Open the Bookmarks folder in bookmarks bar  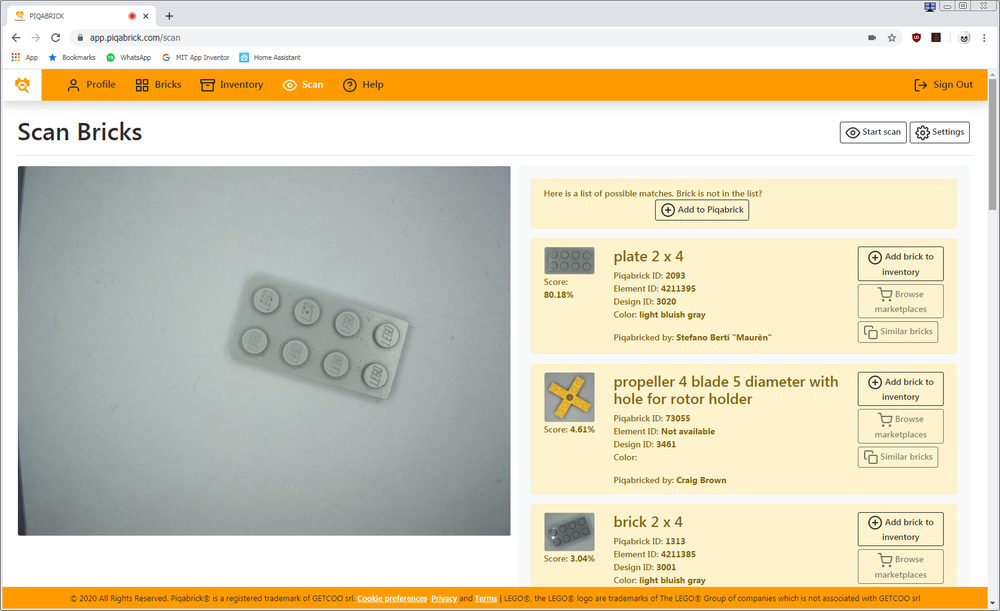coord(71,57)
